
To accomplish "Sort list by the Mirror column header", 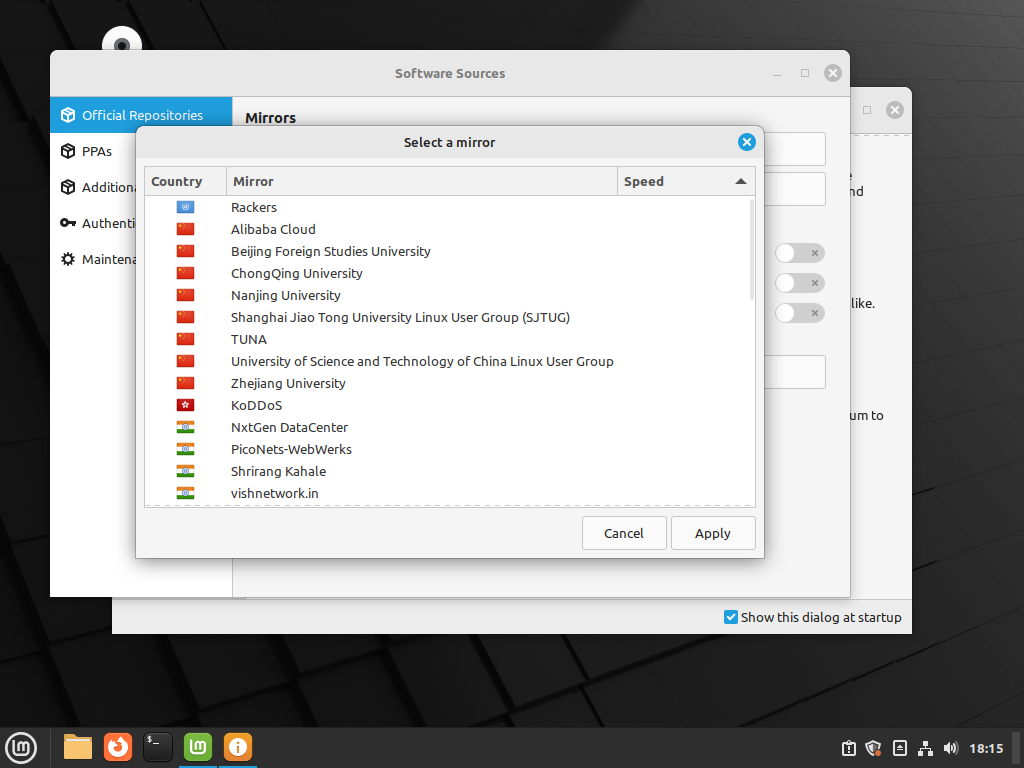I will pyautogui.click(x=421, y=181).
